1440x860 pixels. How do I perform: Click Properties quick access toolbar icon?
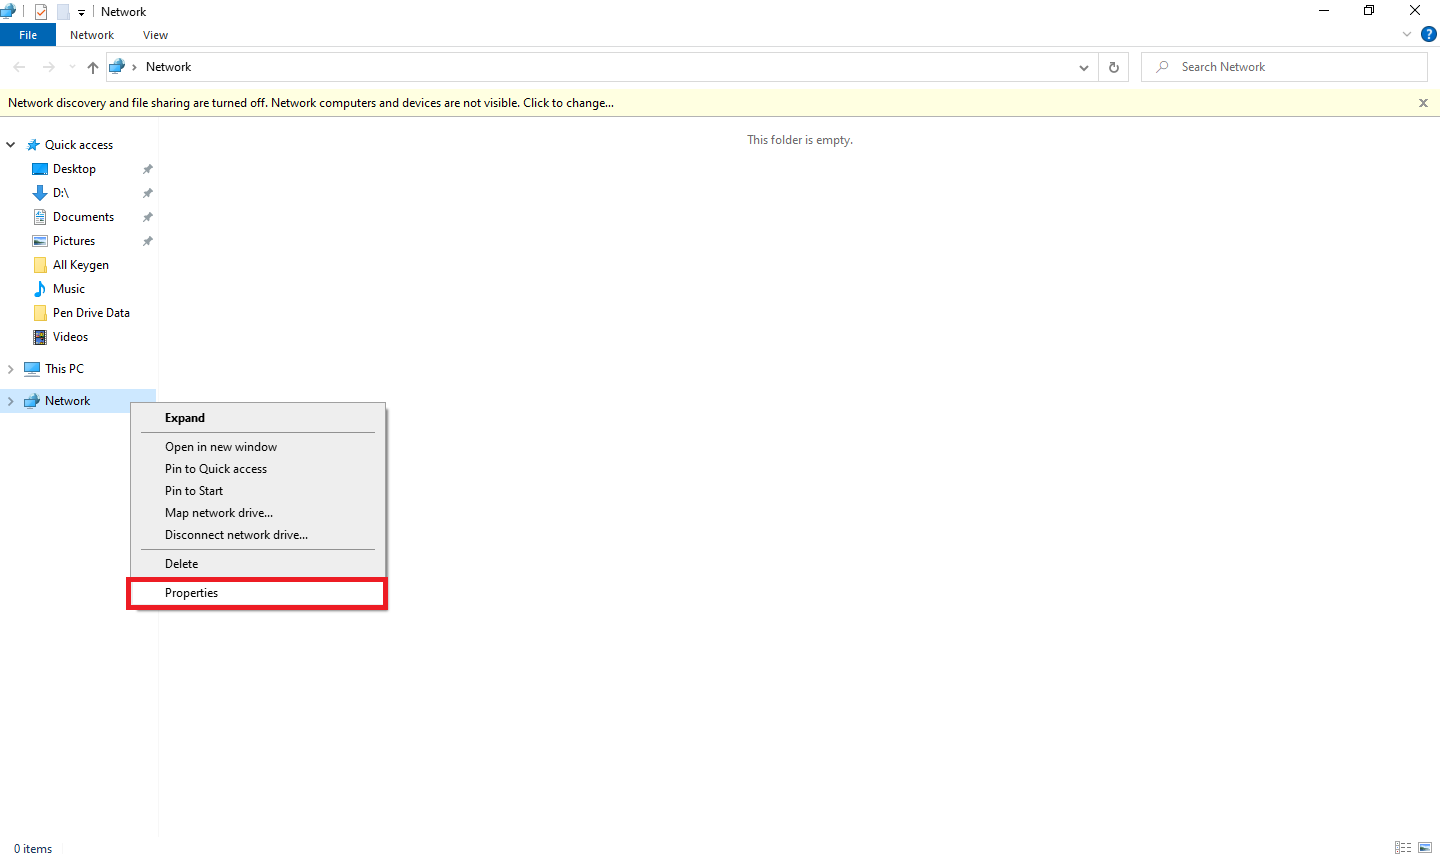pyautogui.click(x=41, y=12)
